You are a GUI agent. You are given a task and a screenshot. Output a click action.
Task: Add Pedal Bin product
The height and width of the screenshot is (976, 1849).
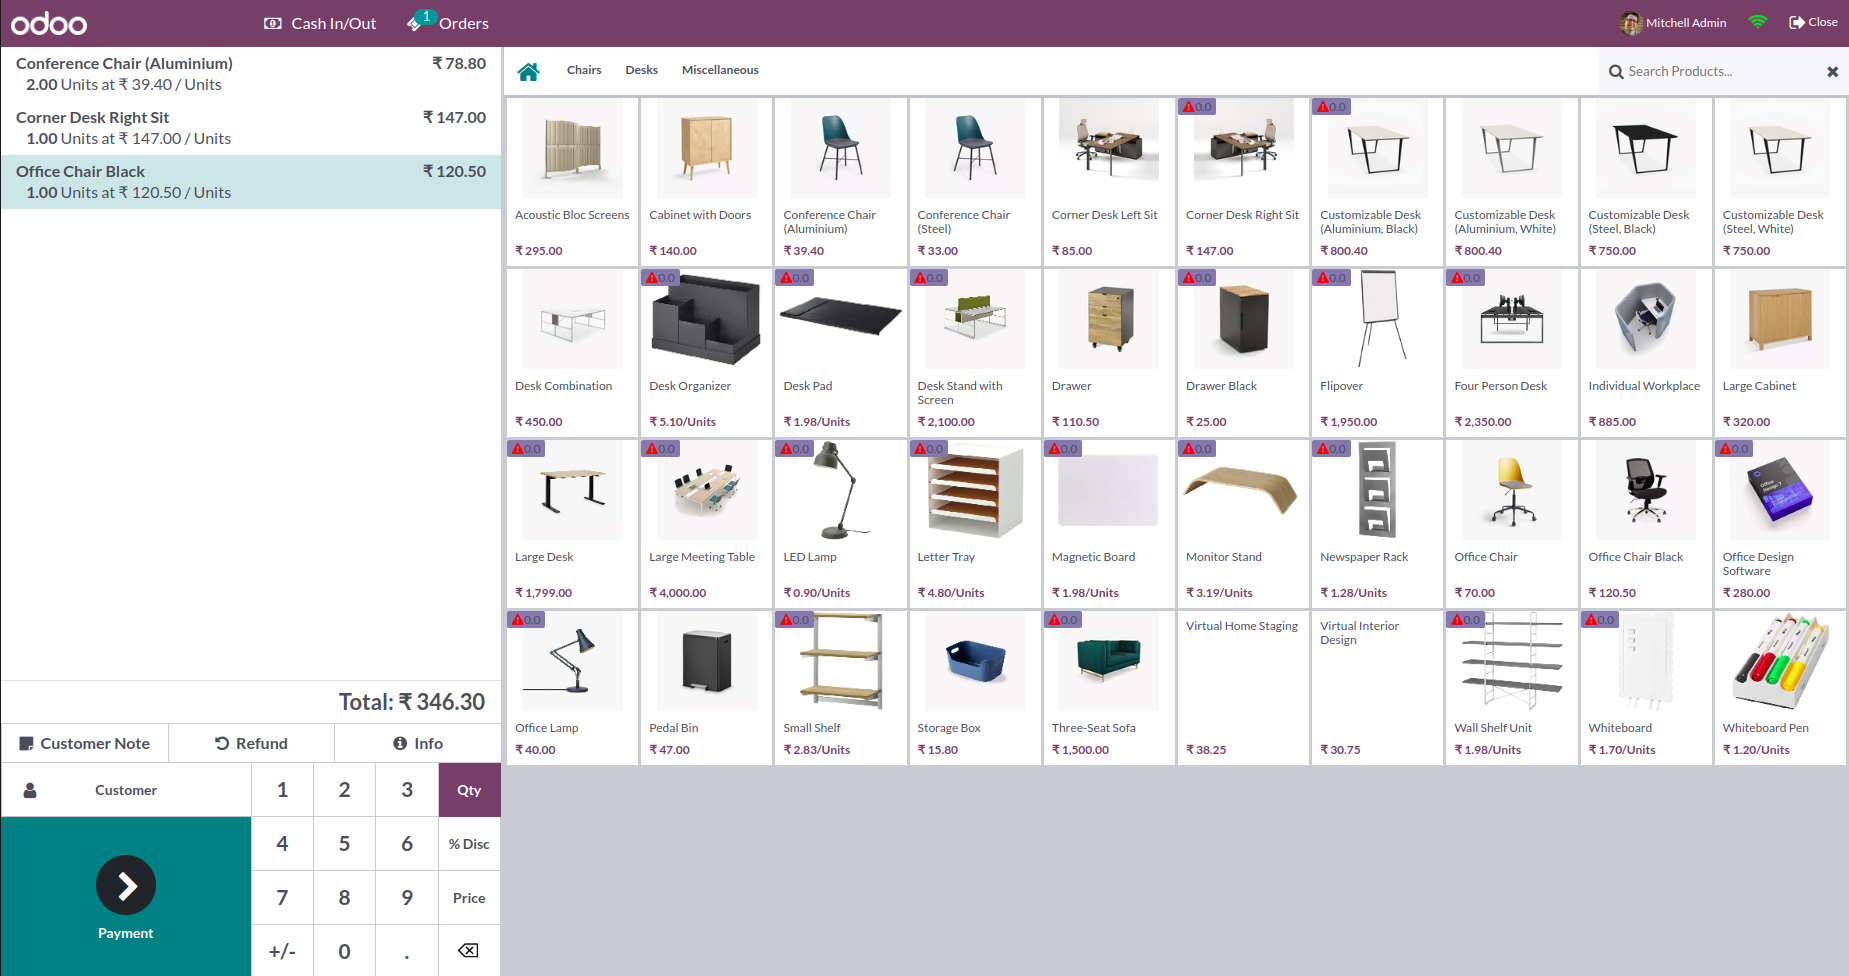[x=706, y=688]
